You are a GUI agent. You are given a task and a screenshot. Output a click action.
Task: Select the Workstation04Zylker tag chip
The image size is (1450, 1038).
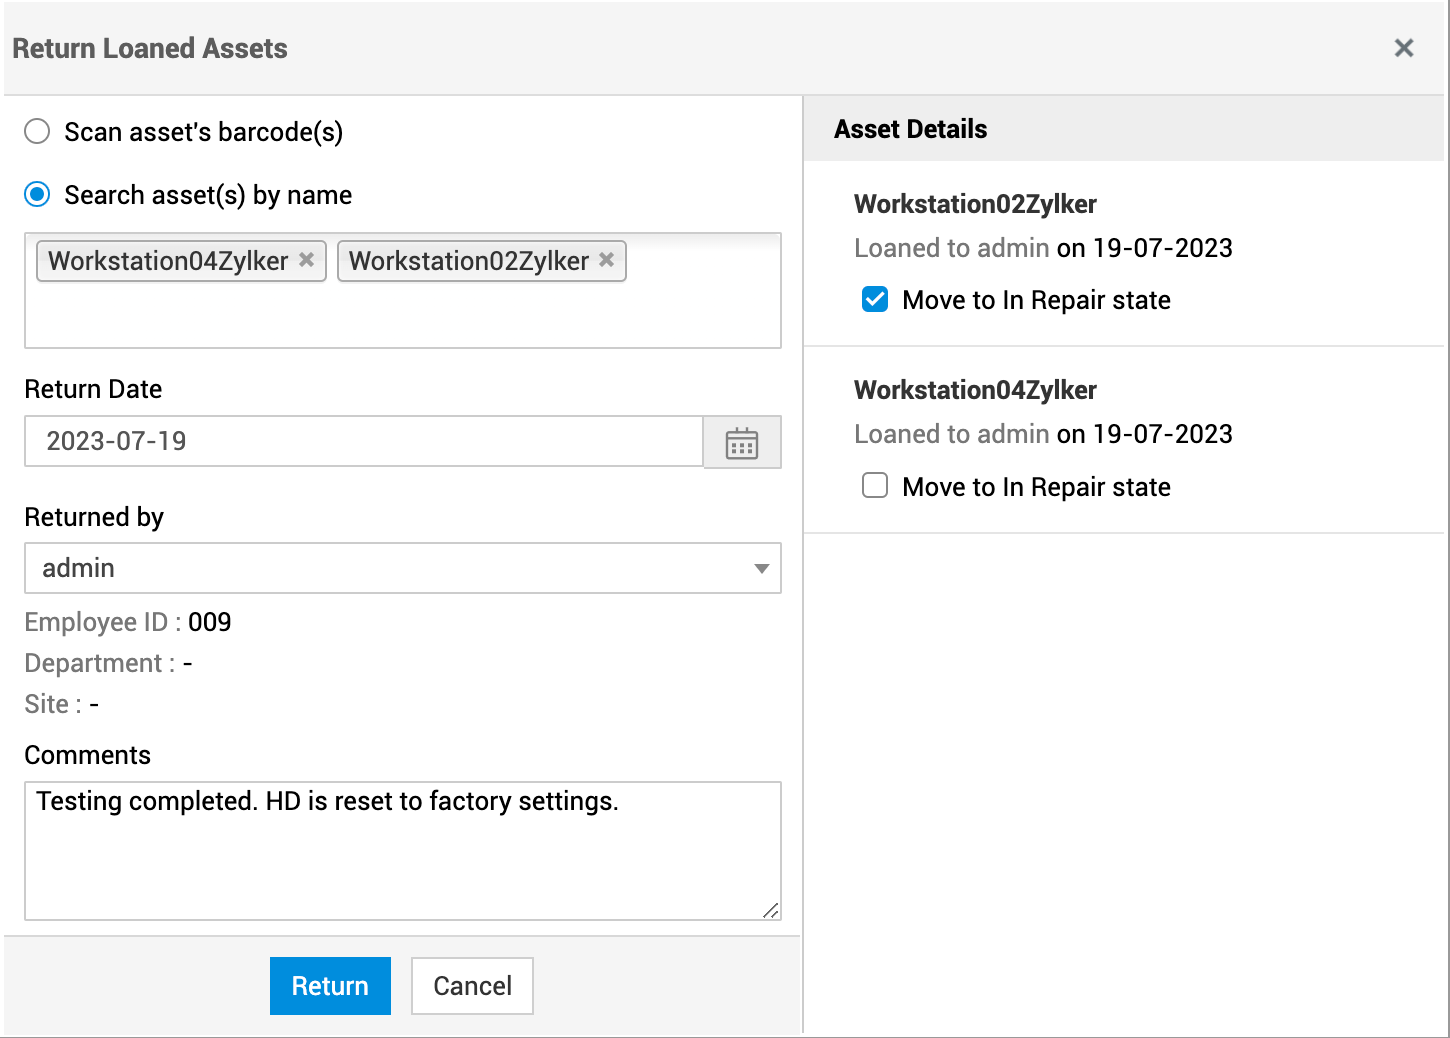point(168,261)
